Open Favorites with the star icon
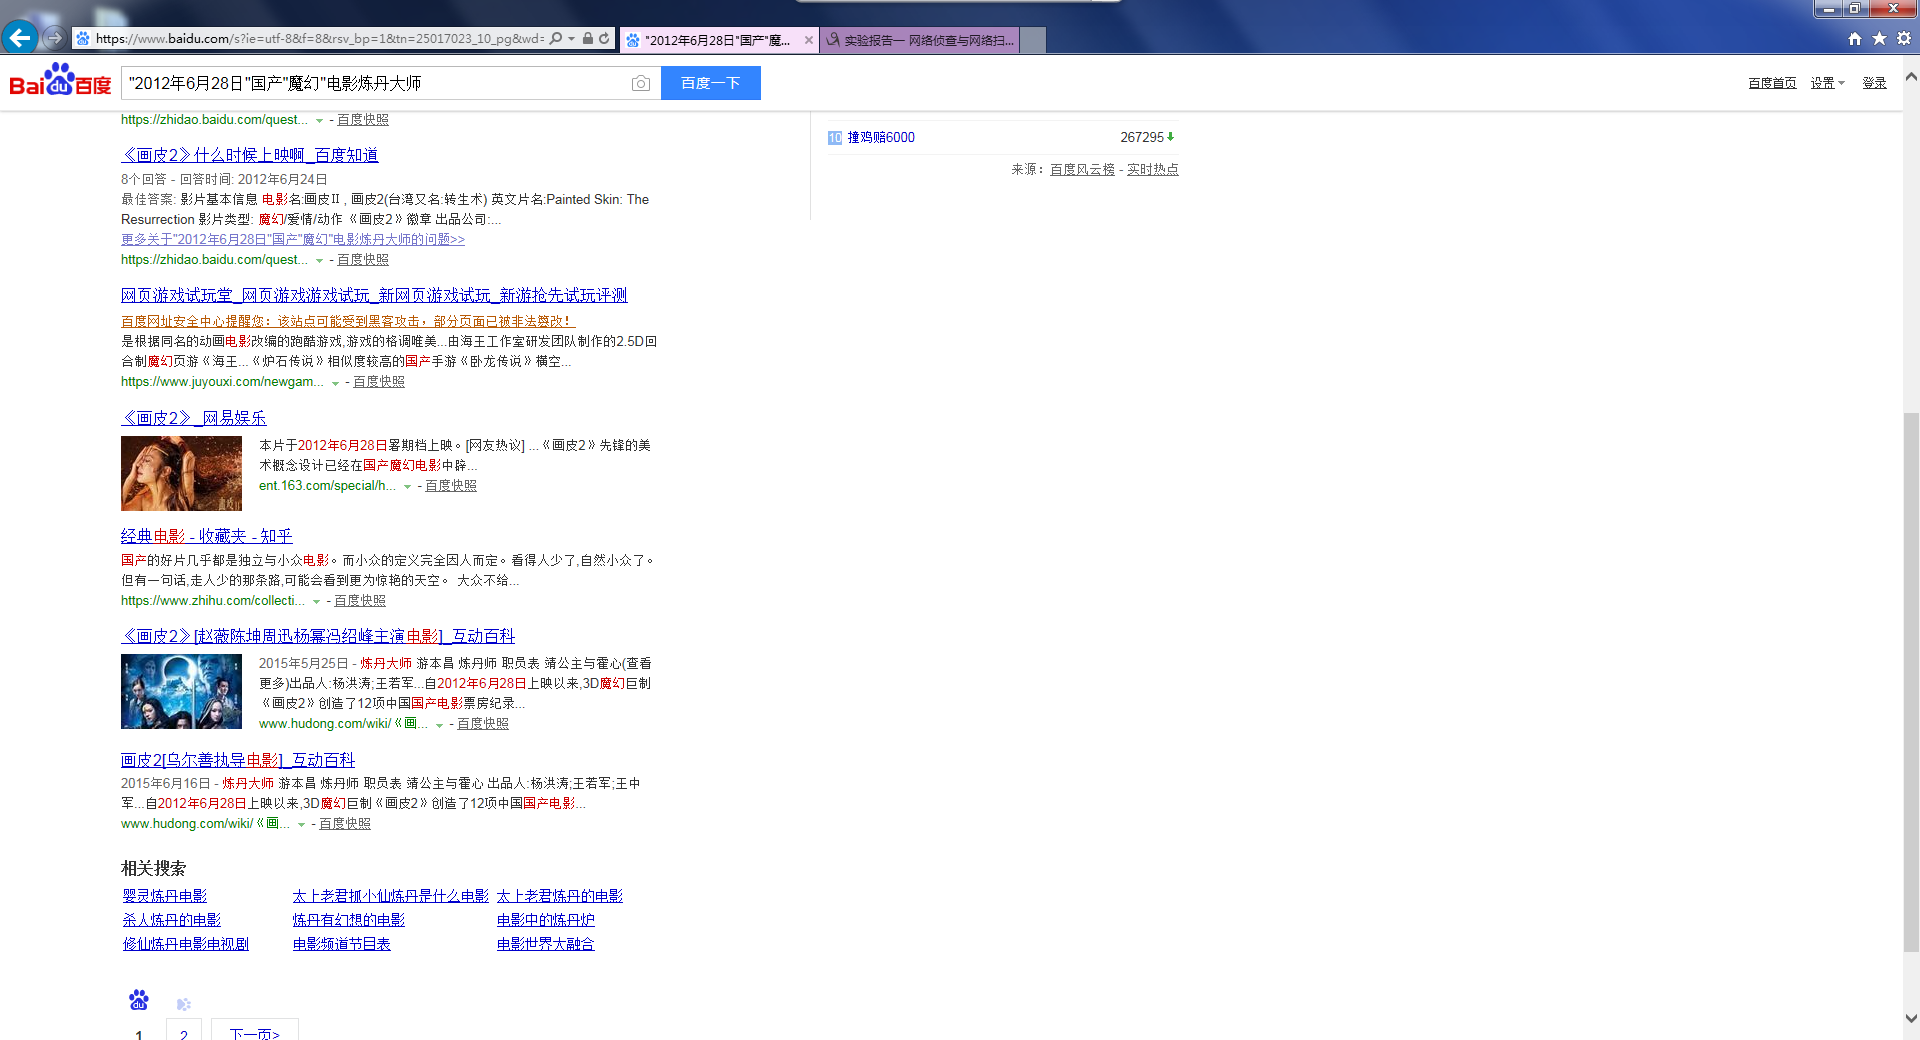Image resolution: width=1920 pixels, height=1040 pixels. 1879,39
